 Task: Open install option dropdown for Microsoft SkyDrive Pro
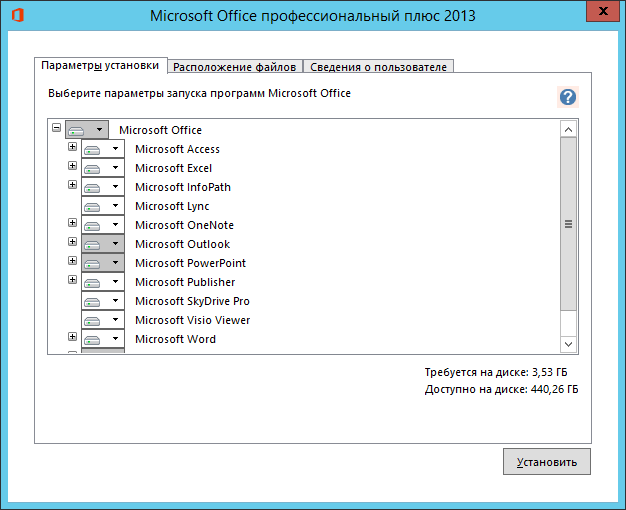coord(103,301)
